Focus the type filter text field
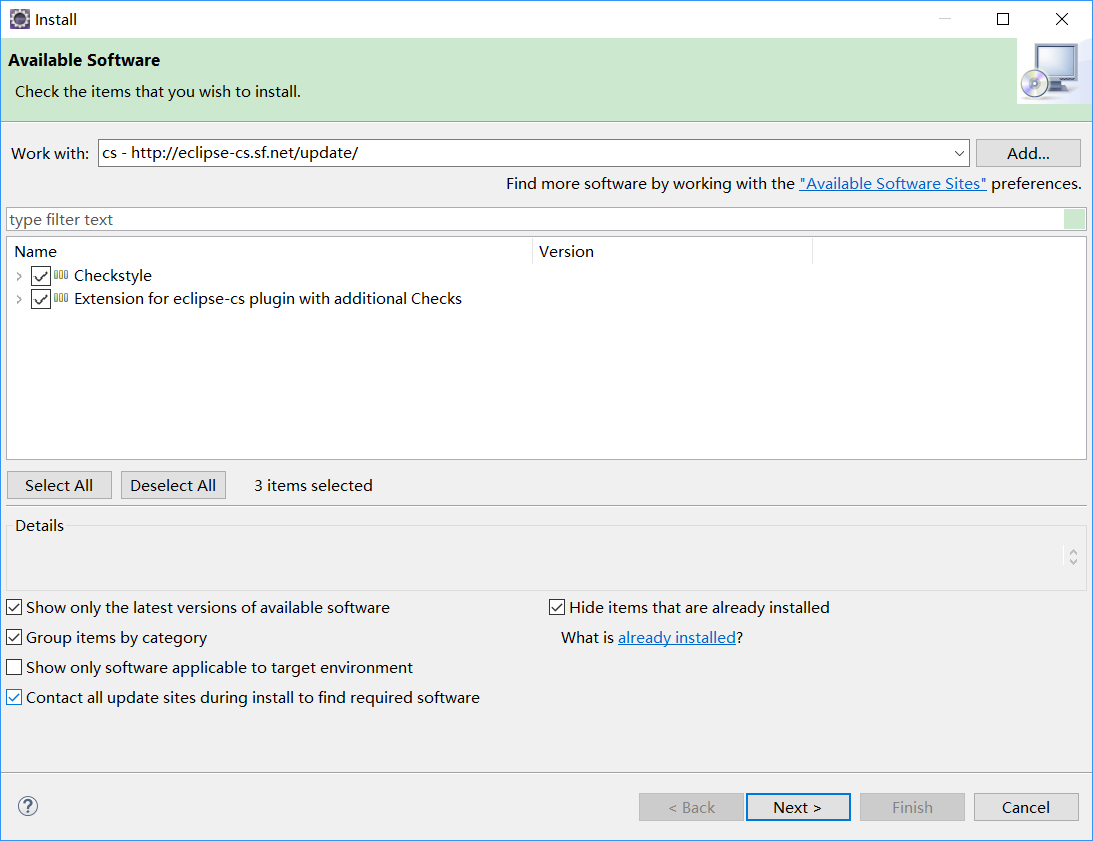The width and height of the screenshot is (1093, 841). [x=535, y=219]
